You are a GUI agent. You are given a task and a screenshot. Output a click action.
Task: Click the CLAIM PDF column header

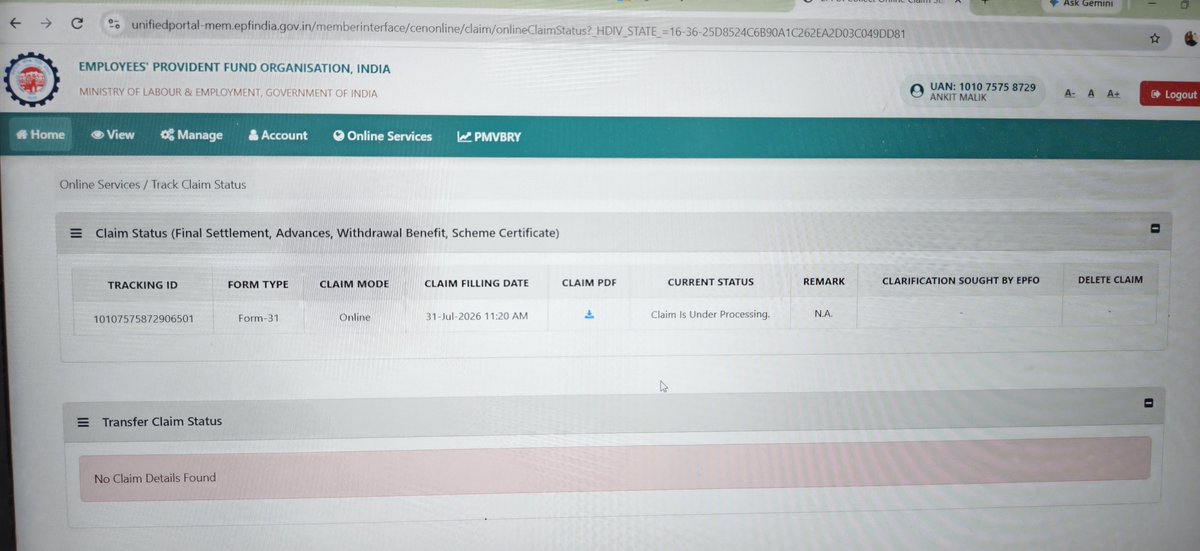[x=589, y=283]
